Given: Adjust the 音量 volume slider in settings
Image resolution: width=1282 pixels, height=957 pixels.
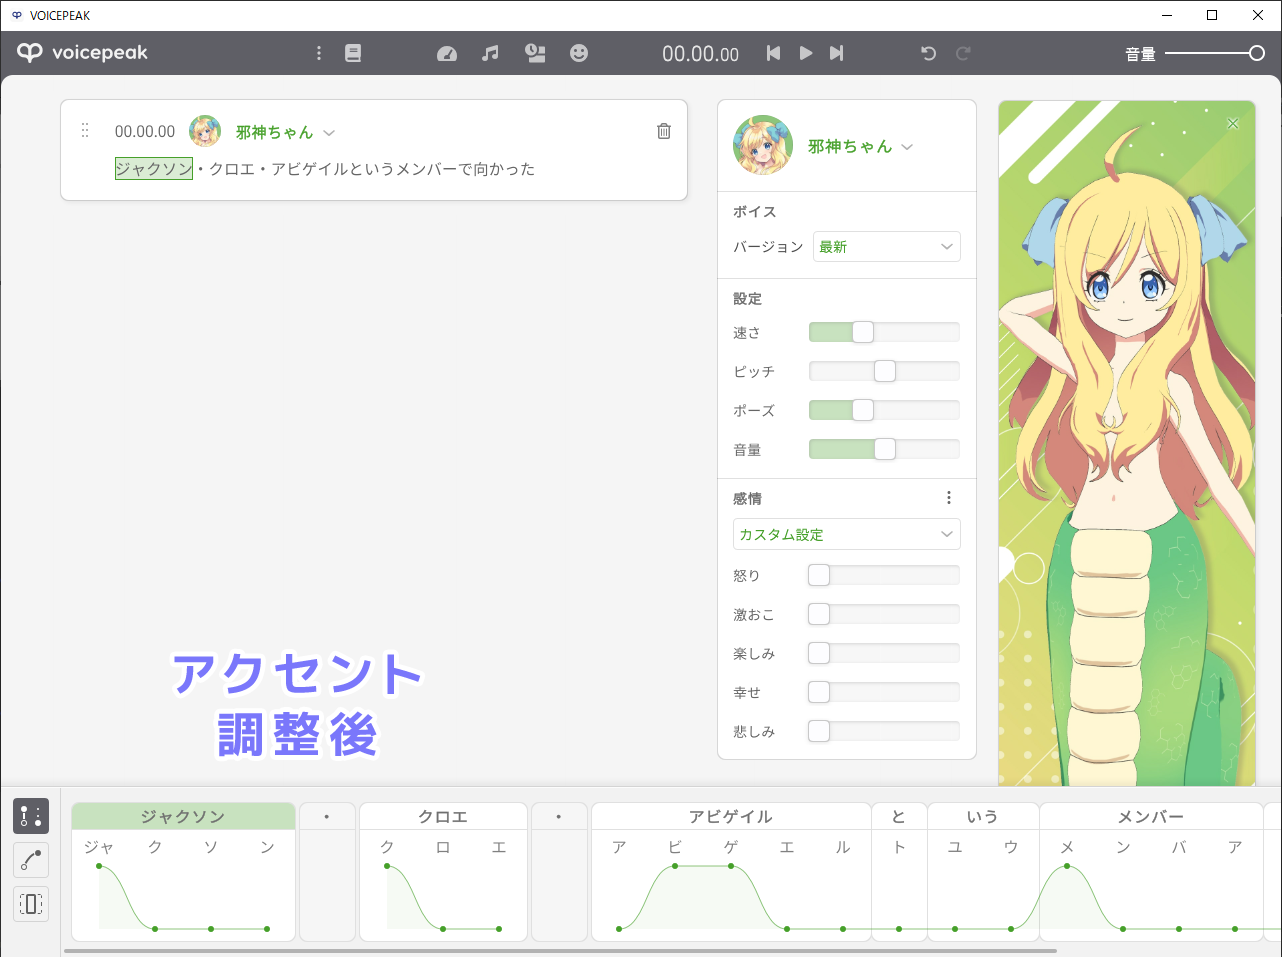Looking at the screenshot, I should (885, 449).
